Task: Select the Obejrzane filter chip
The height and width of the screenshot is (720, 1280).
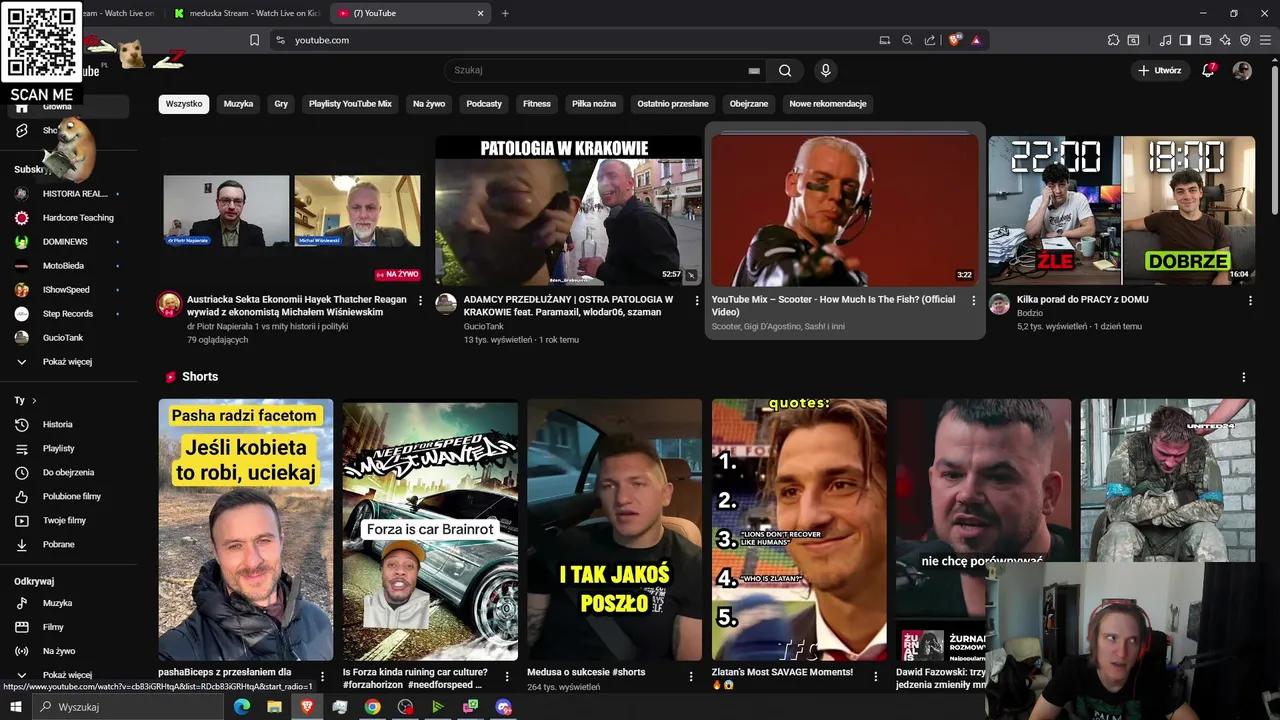Action: 749,104
